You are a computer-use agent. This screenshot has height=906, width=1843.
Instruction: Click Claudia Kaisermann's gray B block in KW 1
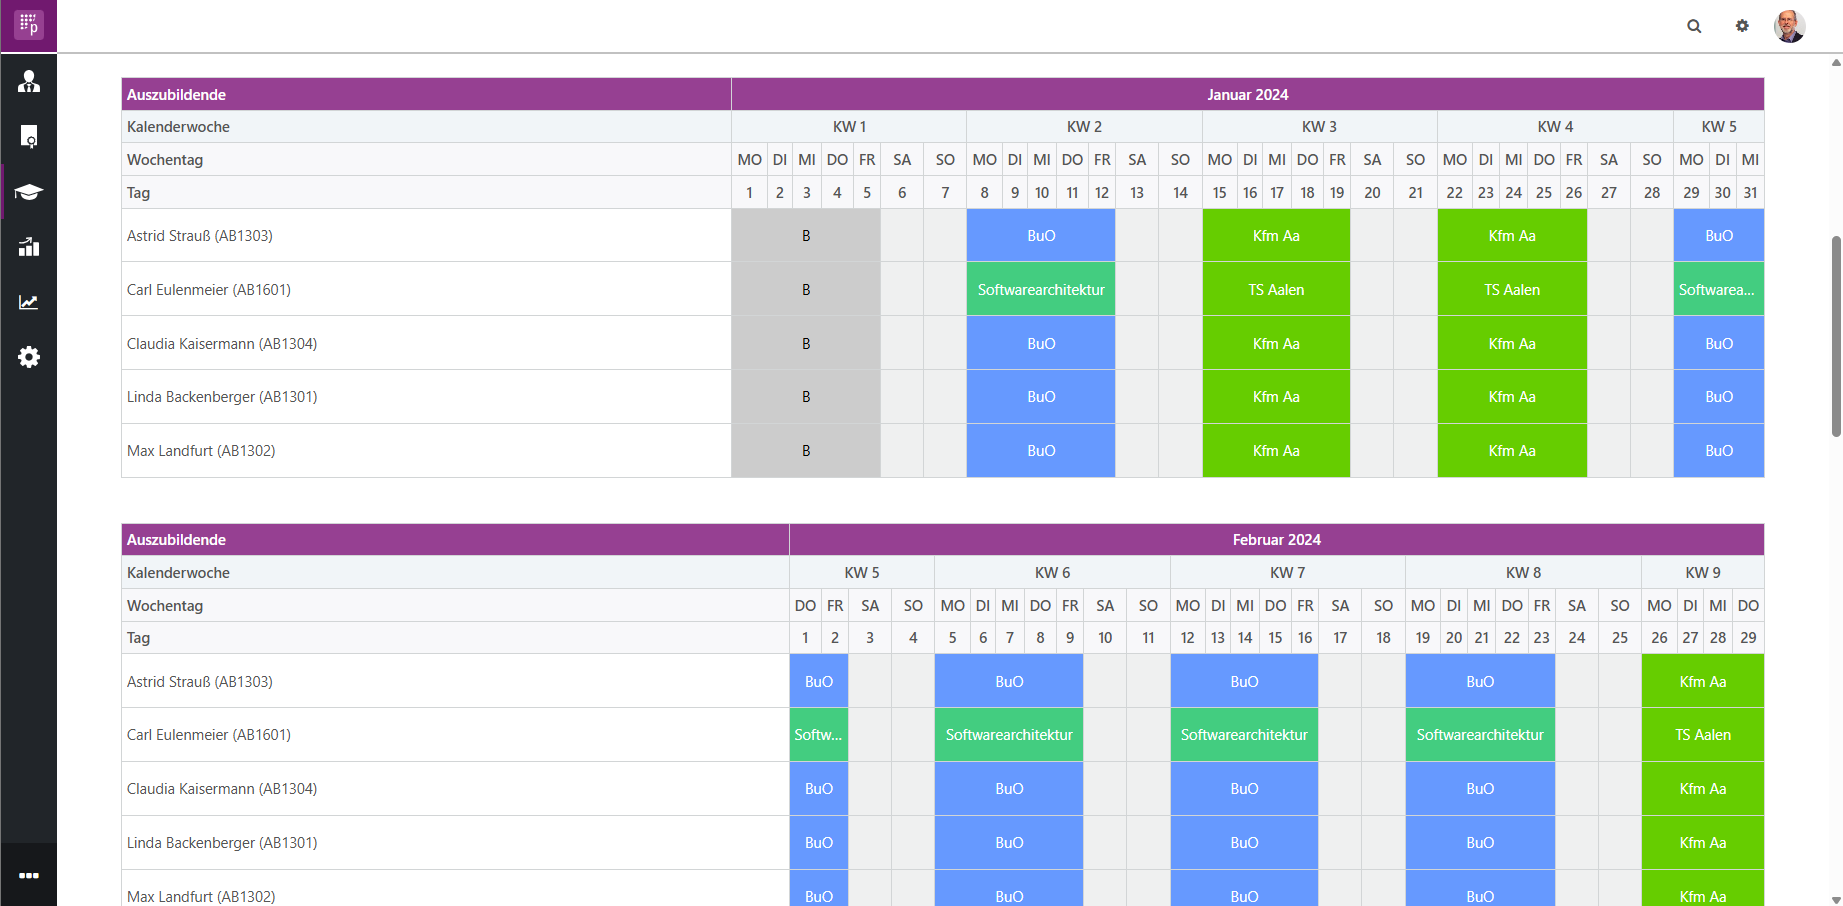pos(806,344)
